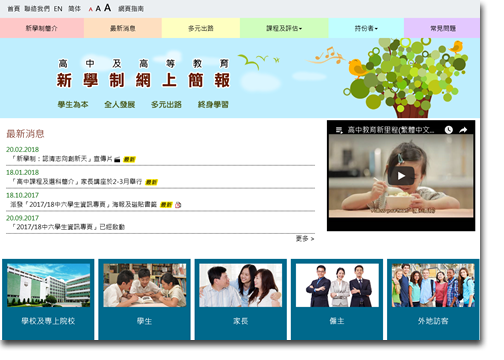Go to 首頁 home link
Image resolution: width=504 pixels, height=360 pixels.
[x=14, y=9]
